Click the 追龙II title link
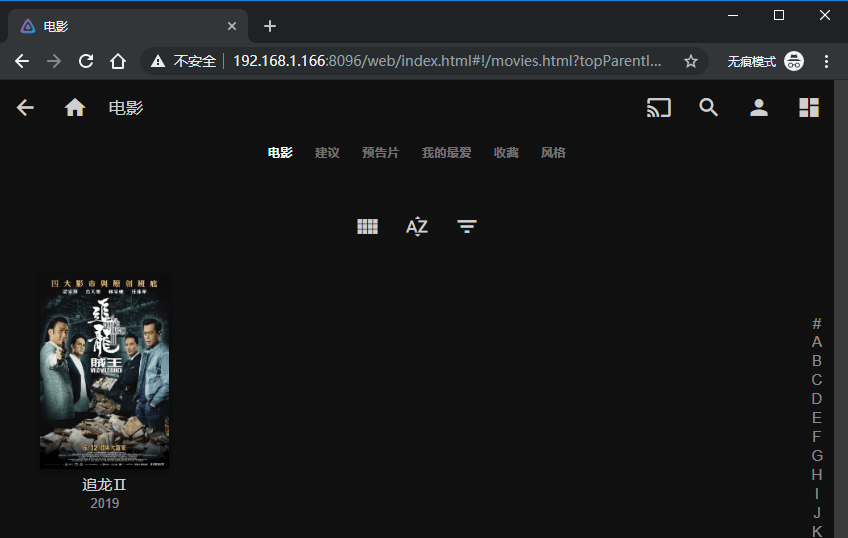This screenshot has width=848, height=538. coord(104,485)
